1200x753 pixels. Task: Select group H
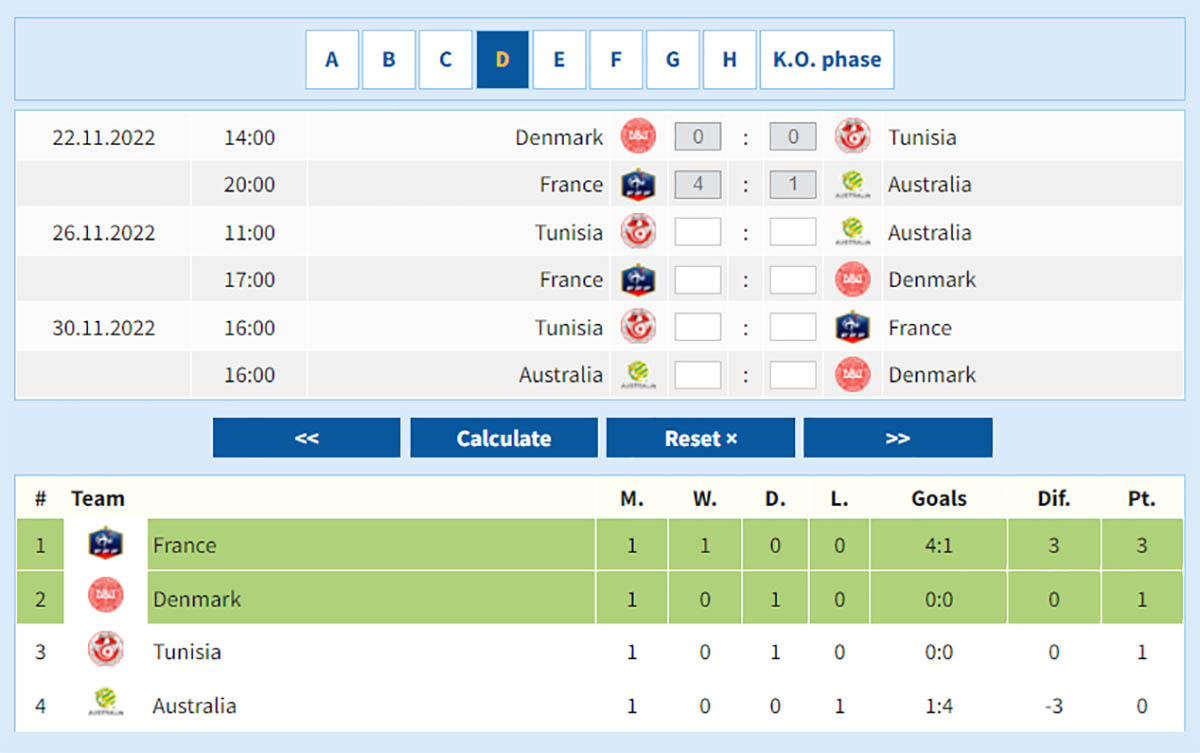tap(730, 59)
